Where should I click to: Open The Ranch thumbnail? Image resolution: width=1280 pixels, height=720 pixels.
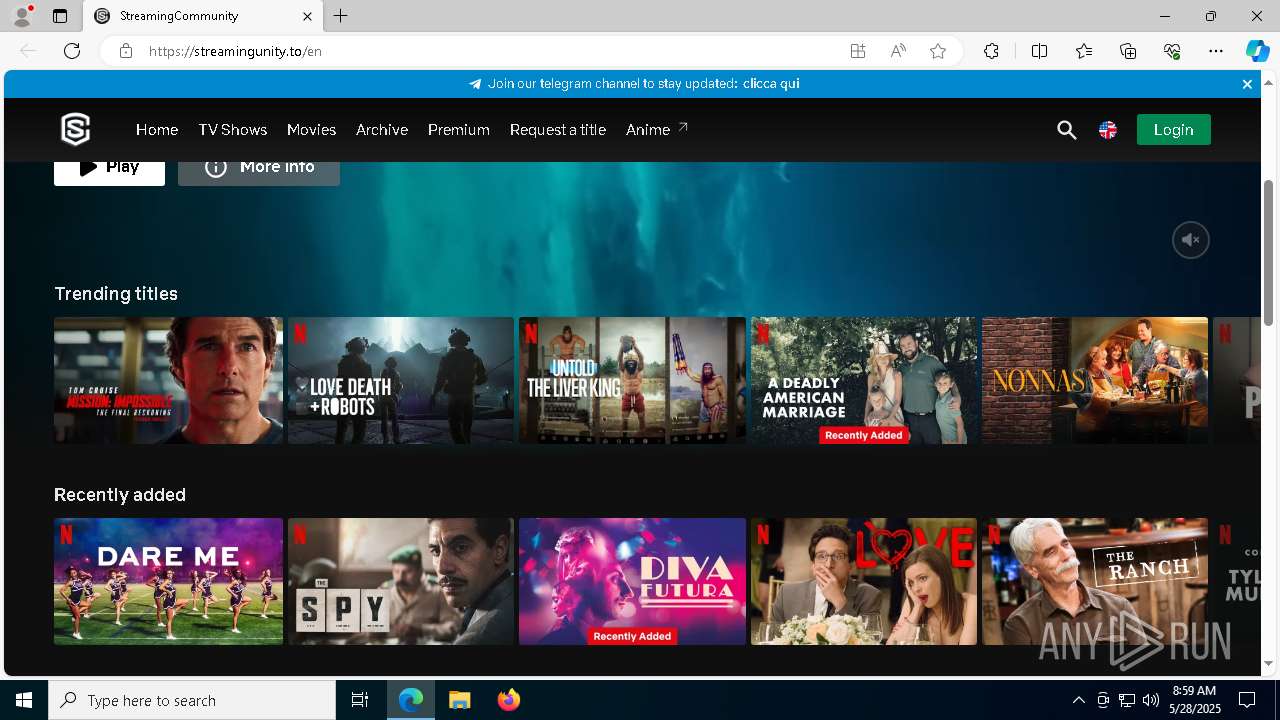[x=1095, y=581]
